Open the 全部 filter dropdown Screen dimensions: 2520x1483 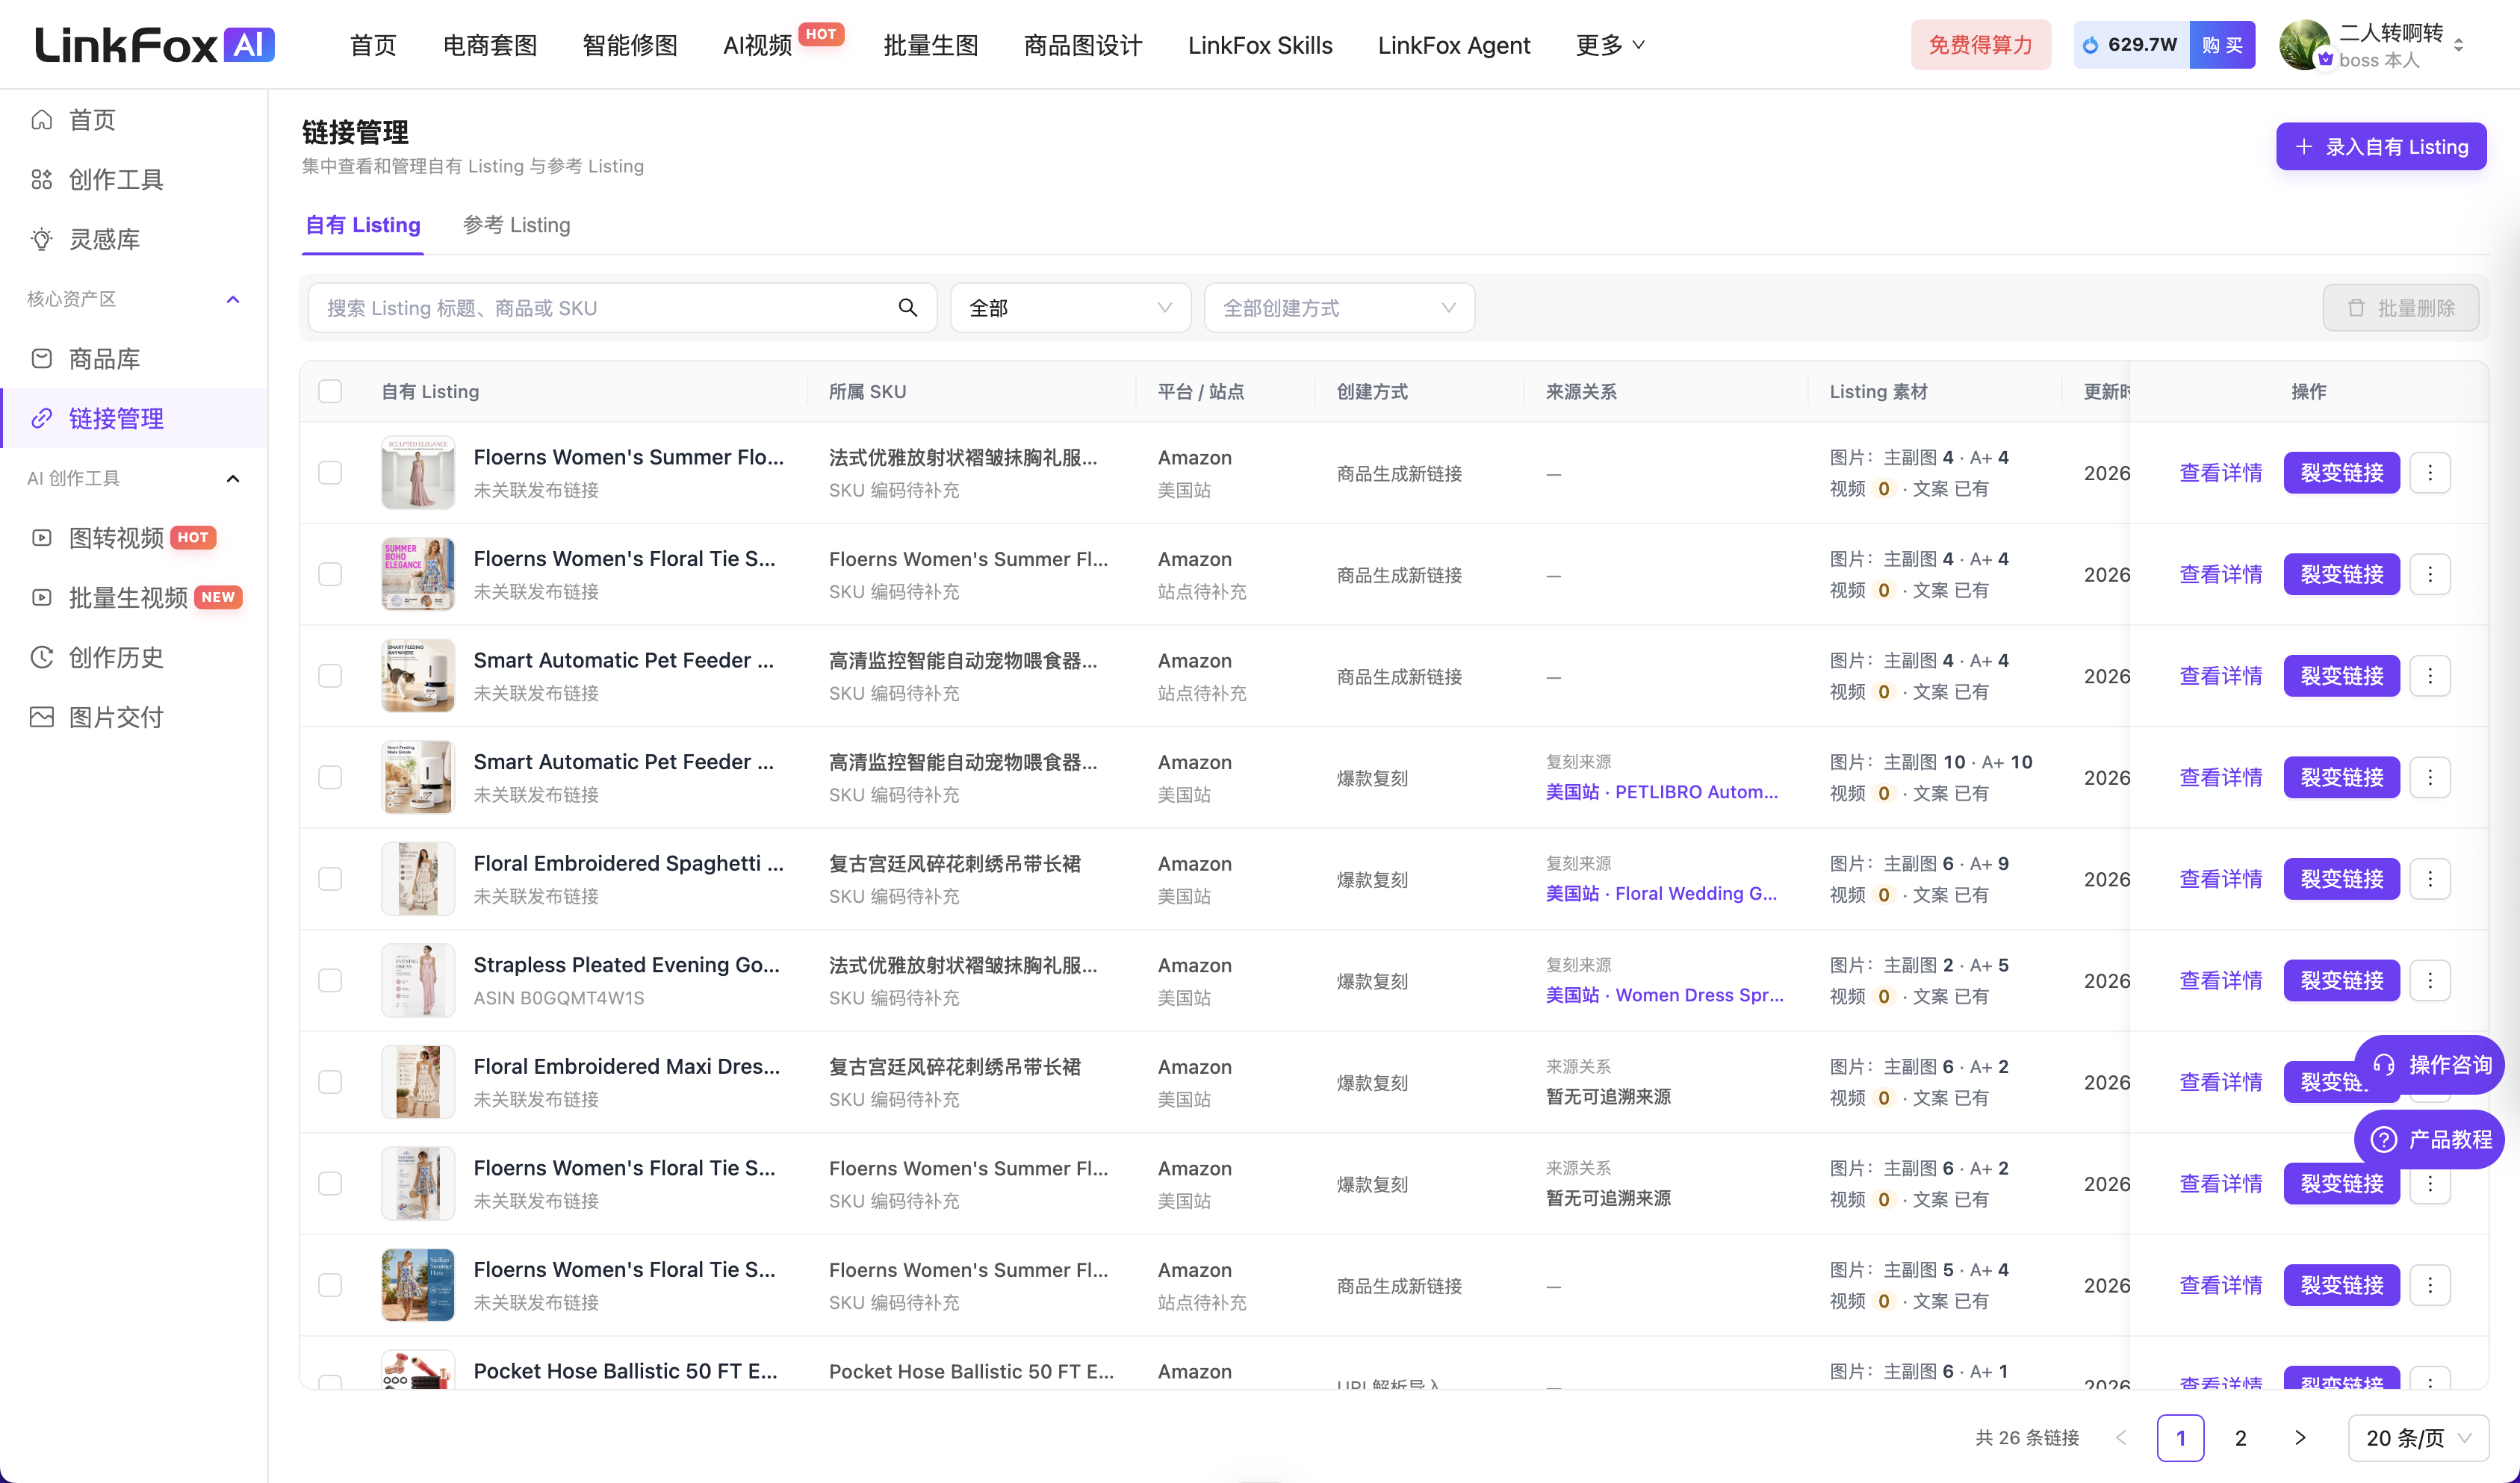click(x=1070, y=308)
